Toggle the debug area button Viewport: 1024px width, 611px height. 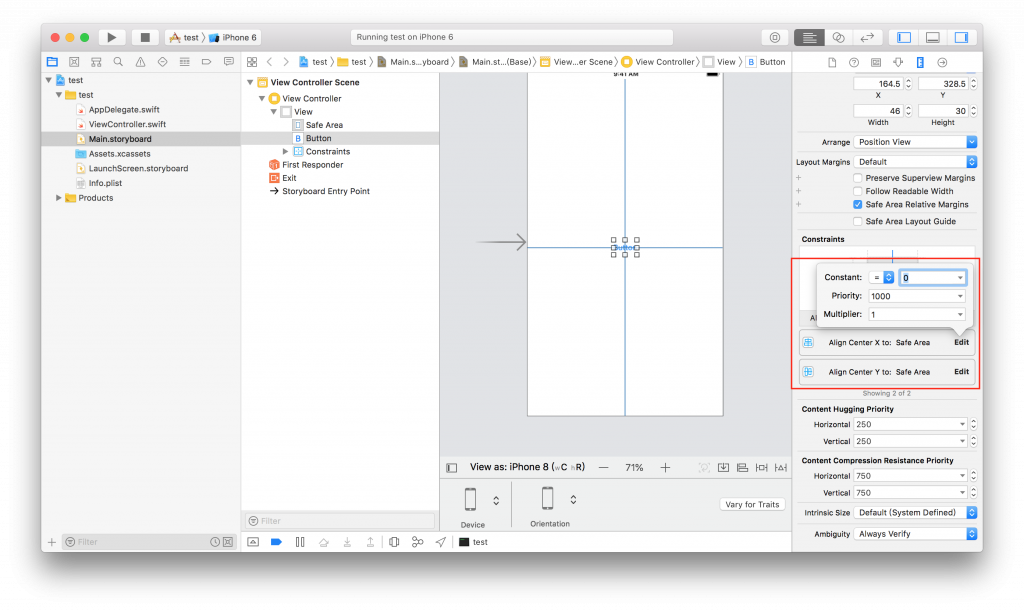click(933, 37)
